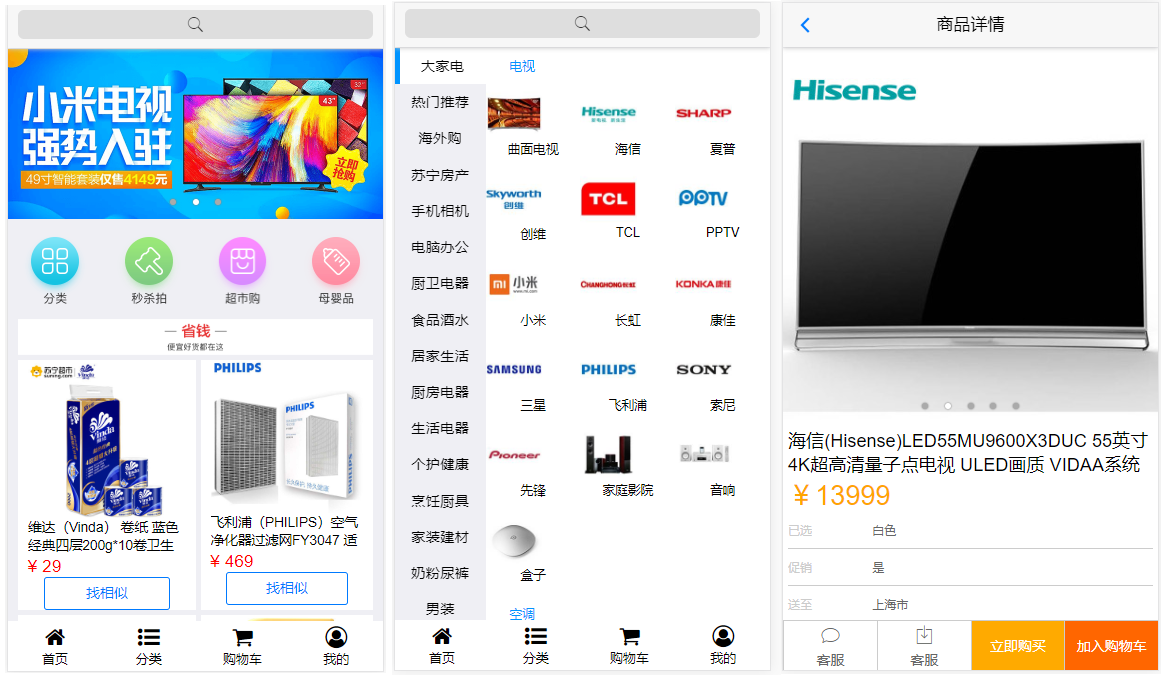Select the Pioneer 先锋 brand logo
This screenshot has width=1165, height=676.
[x=513, y=455]
